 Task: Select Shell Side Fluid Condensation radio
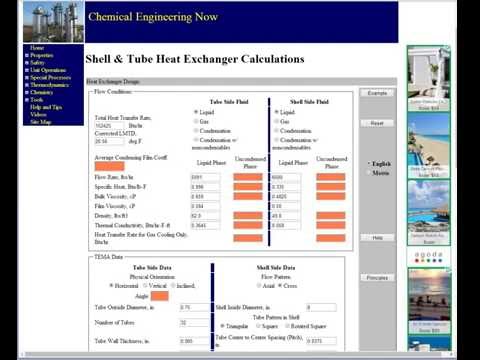coord(276,131)
